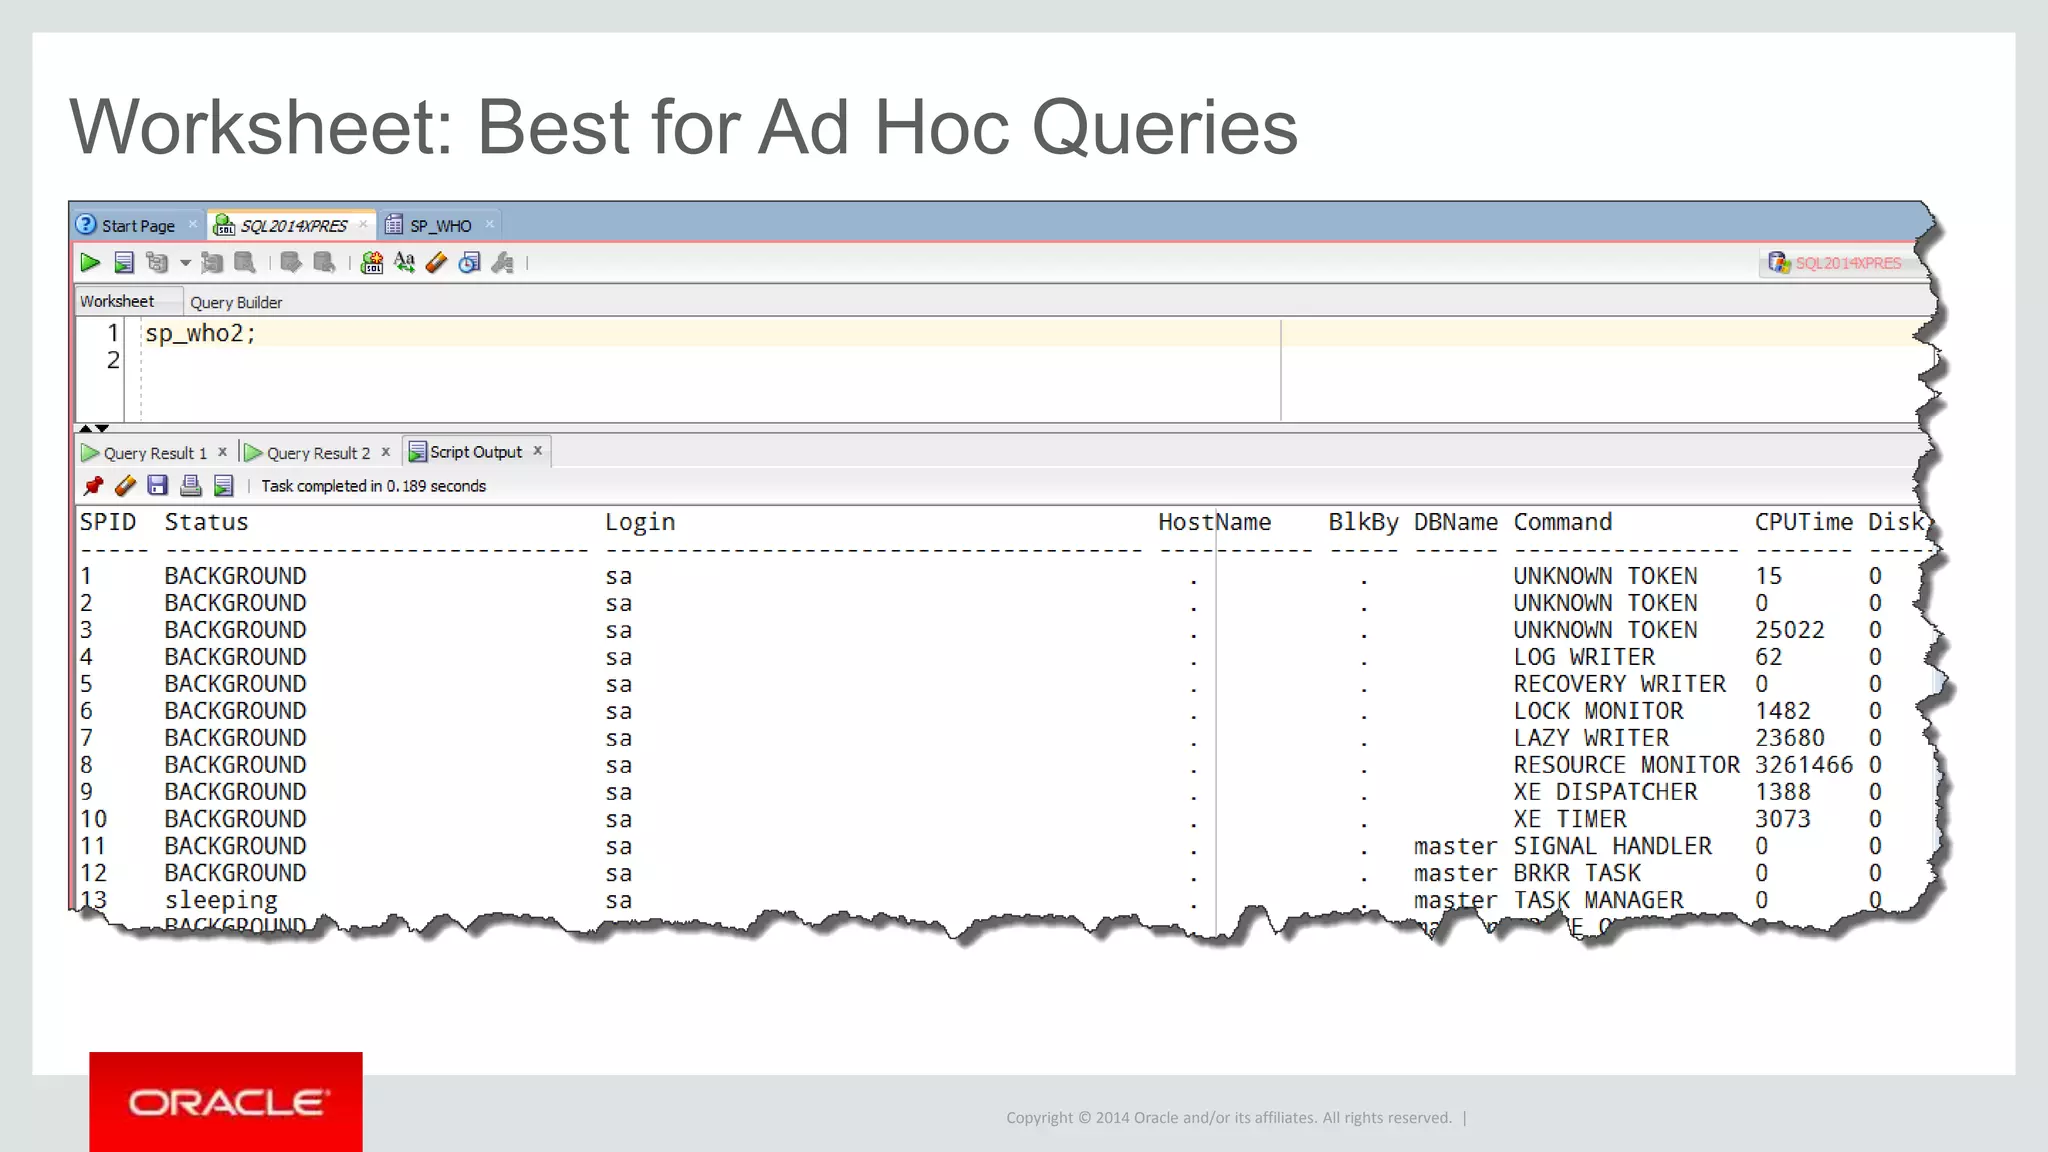Pin the Script Output with the red pin
Screen dimensions: 2048x1152
93,486
